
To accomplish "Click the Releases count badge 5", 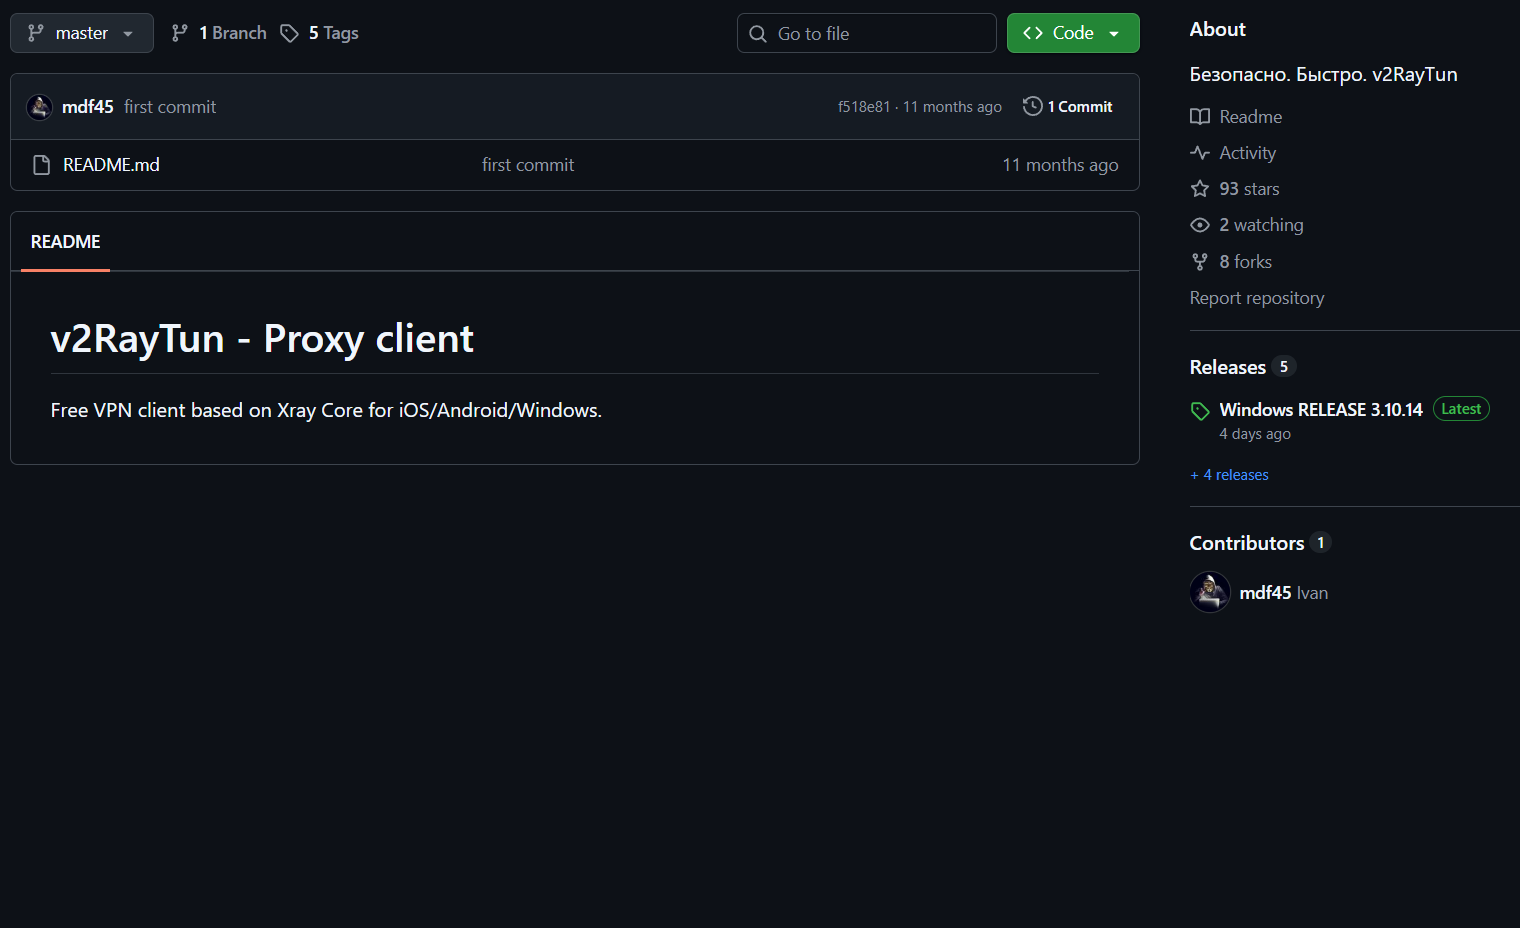I will [1284, 367].
